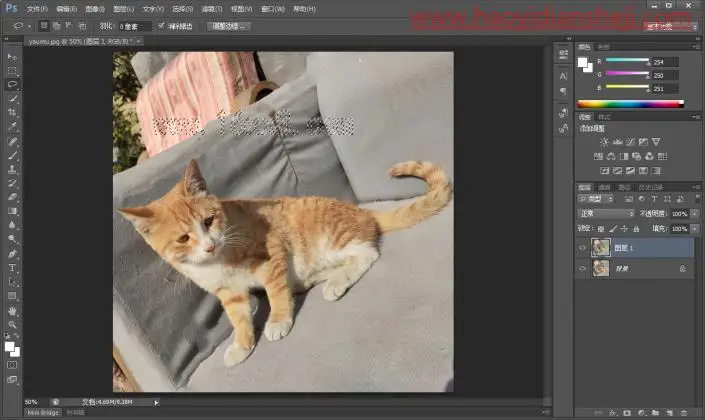Toggle the anti-alias checkbox in options bar

click(x=161, y=26)
